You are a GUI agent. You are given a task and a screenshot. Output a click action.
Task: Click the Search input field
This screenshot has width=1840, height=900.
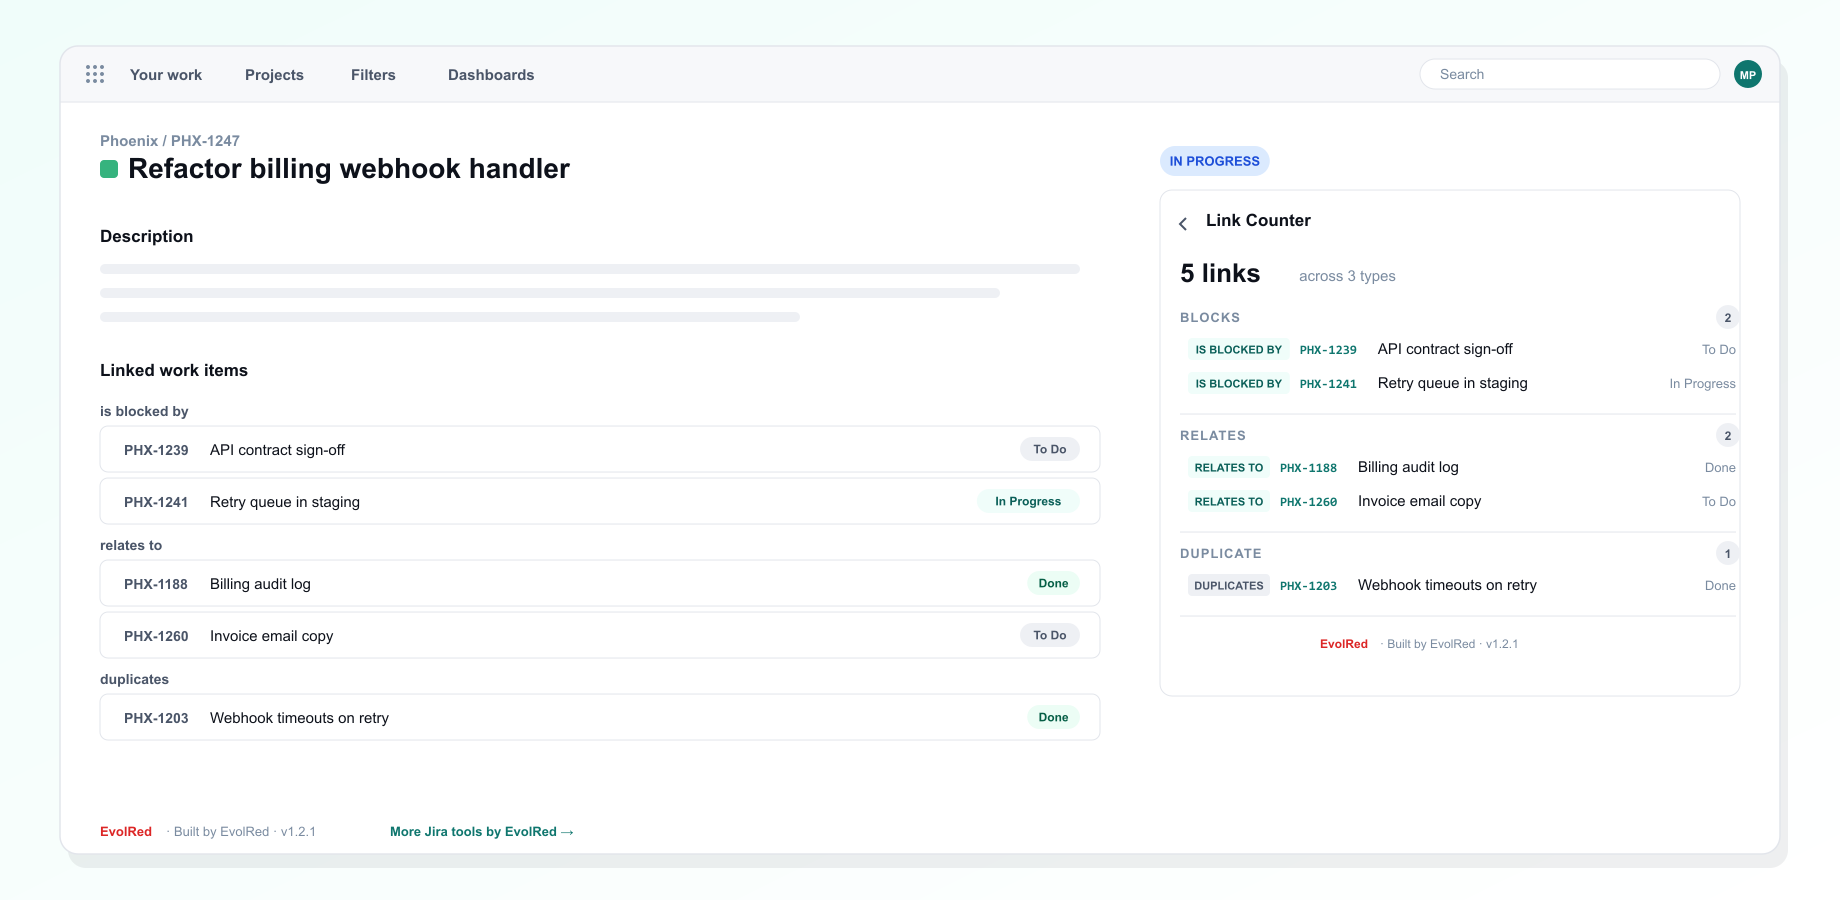tap(1569, 74)
